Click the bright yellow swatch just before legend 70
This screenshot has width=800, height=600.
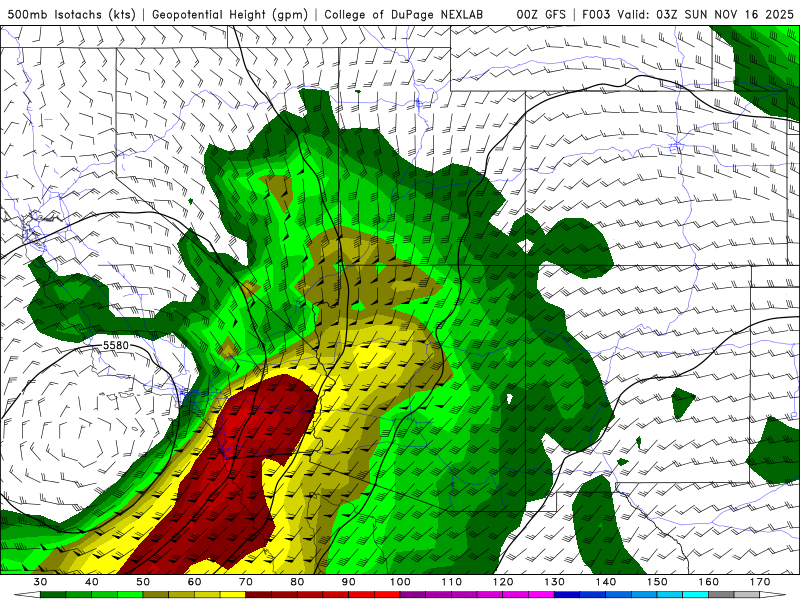tap(233, 595)
